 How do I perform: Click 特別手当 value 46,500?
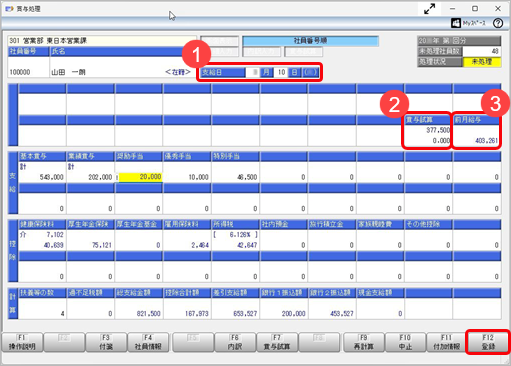click(x=247, y=177)
